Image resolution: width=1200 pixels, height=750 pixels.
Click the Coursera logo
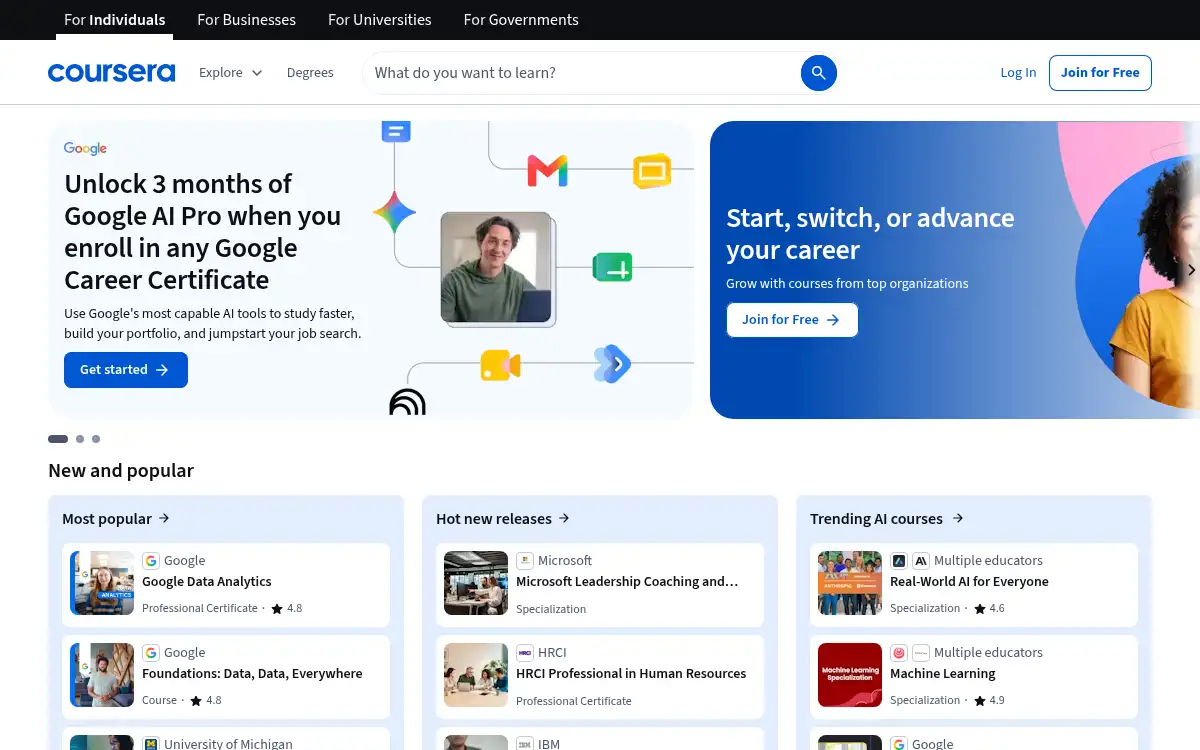click(111, 73)
